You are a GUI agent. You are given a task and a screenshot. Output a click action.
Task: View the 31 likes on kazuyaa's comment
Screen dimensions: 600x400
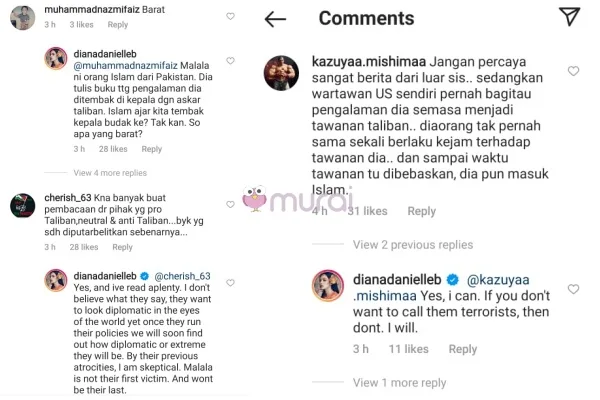367,211
